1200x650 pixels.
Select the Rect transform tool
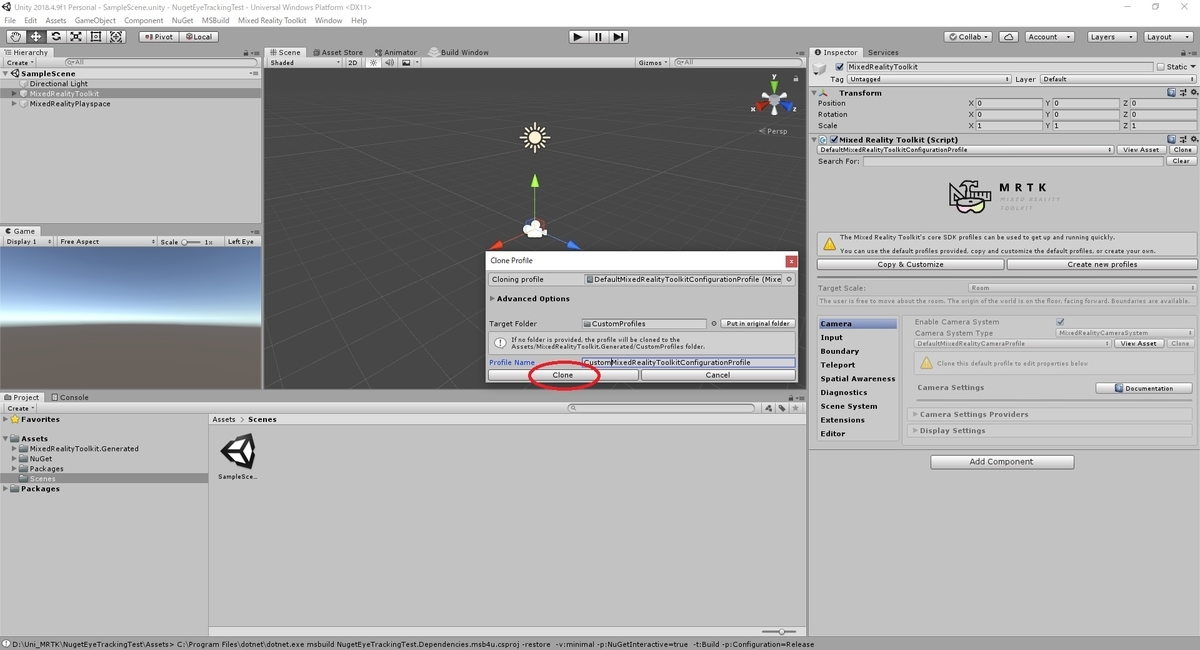point(96,36)
